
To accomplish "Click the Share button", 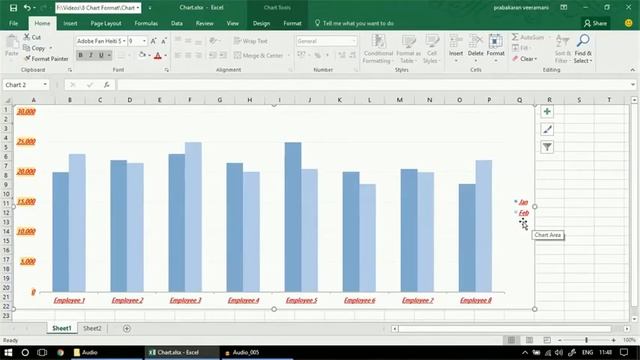I will 595,23.
